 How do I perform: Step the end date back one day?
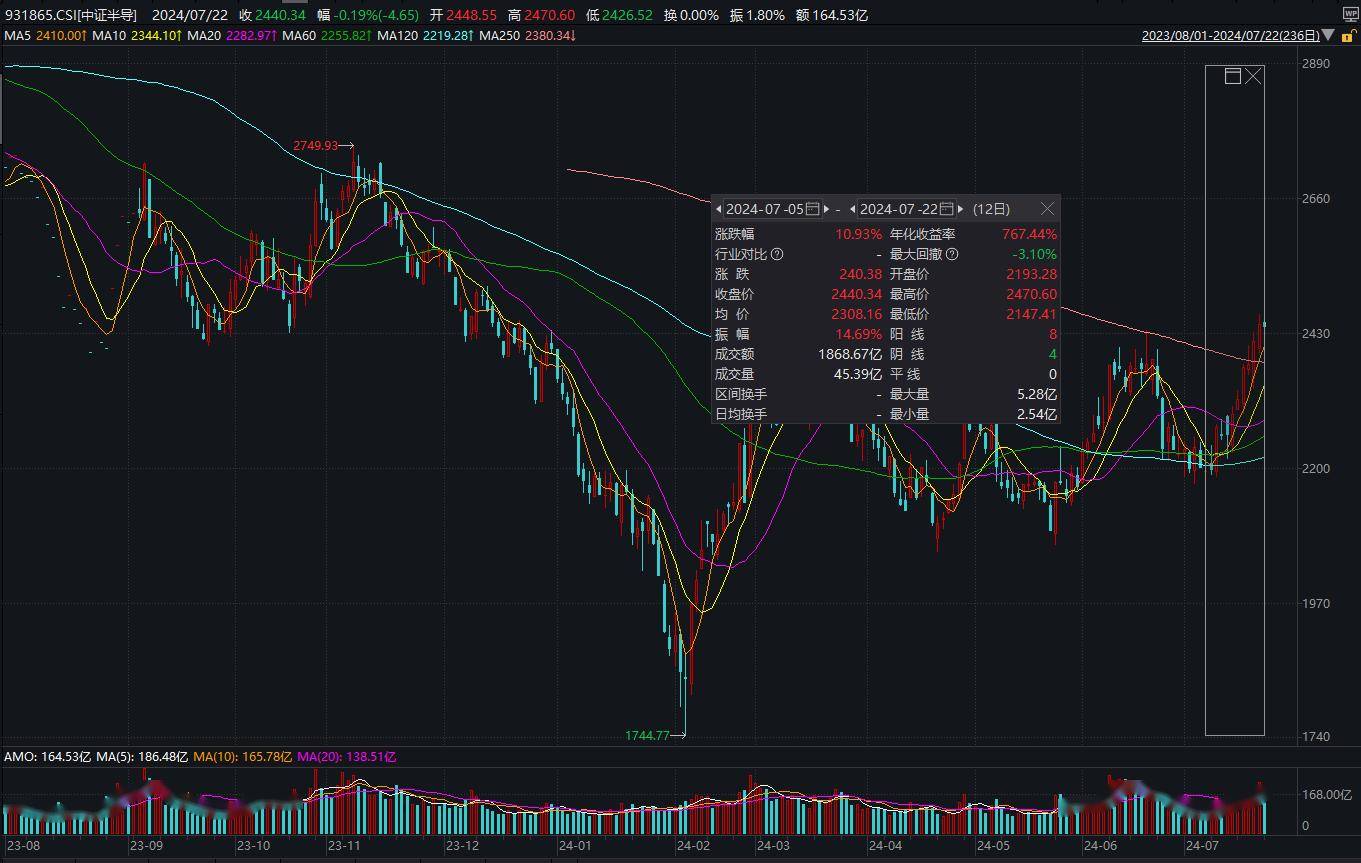pyautogui.click(x=852, y=209)
